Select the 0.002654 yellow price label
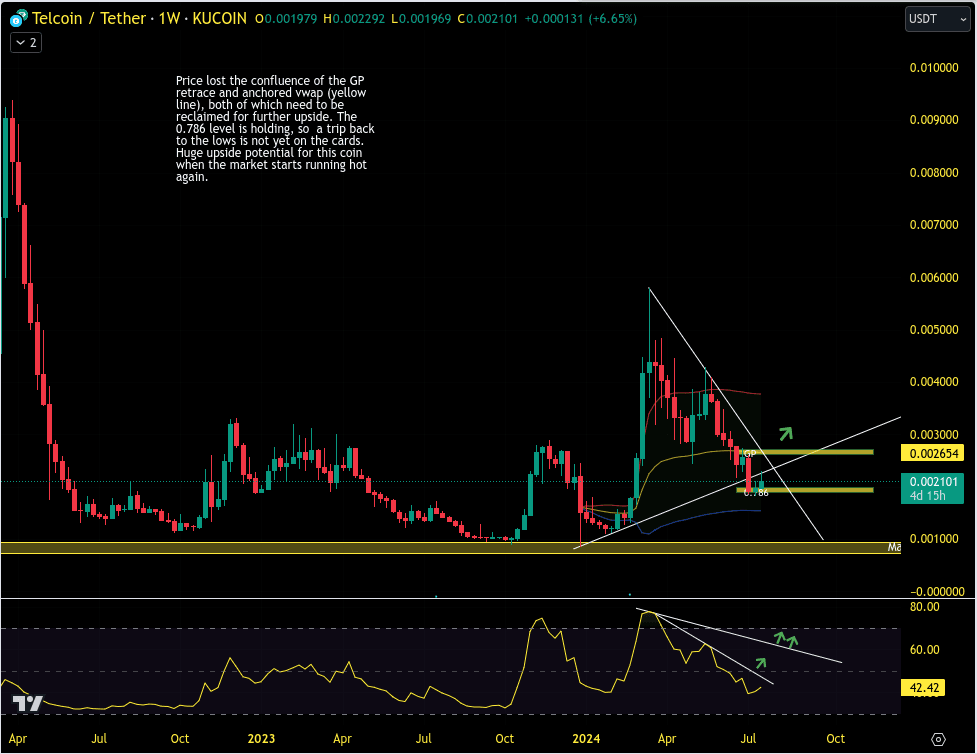The width and height of the screenshot is (977, 754). (x=933, y=453)
